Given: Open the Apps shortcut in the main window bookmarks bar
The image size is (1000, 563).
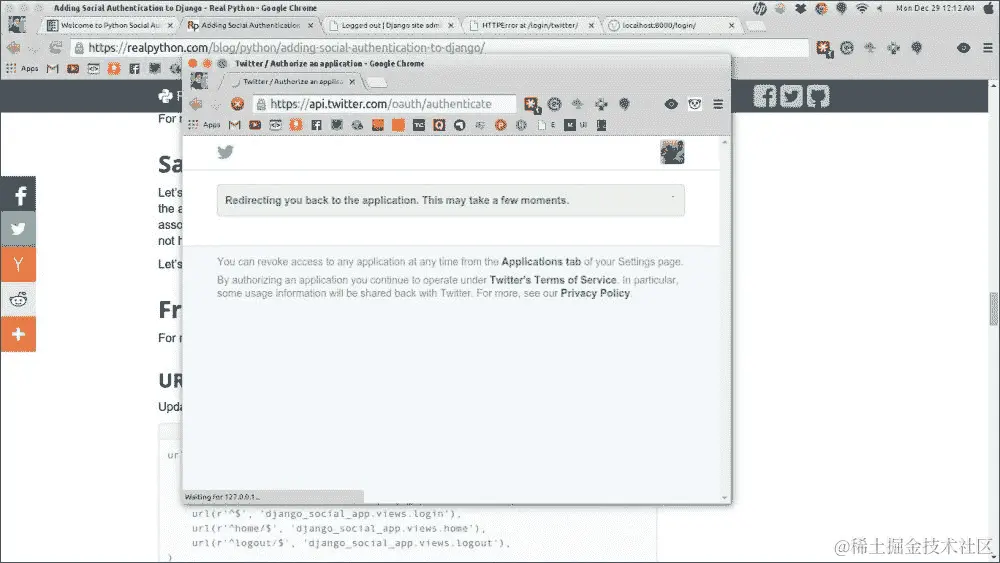Looking at the screenshot, I should point(22,68).
